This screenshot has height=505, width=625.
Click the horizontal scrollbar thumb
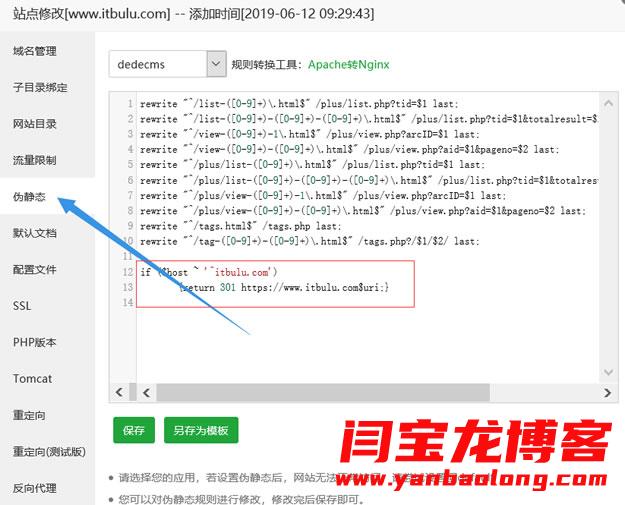pyautogui.click(x=323, y=393)
